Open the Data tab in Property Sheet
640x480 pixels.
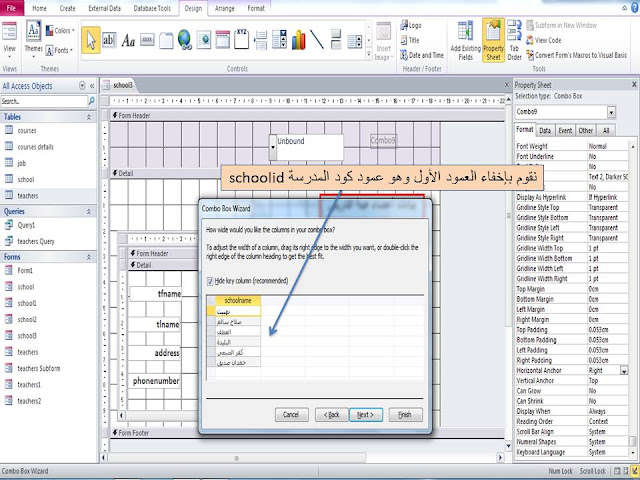click(545, 131)
